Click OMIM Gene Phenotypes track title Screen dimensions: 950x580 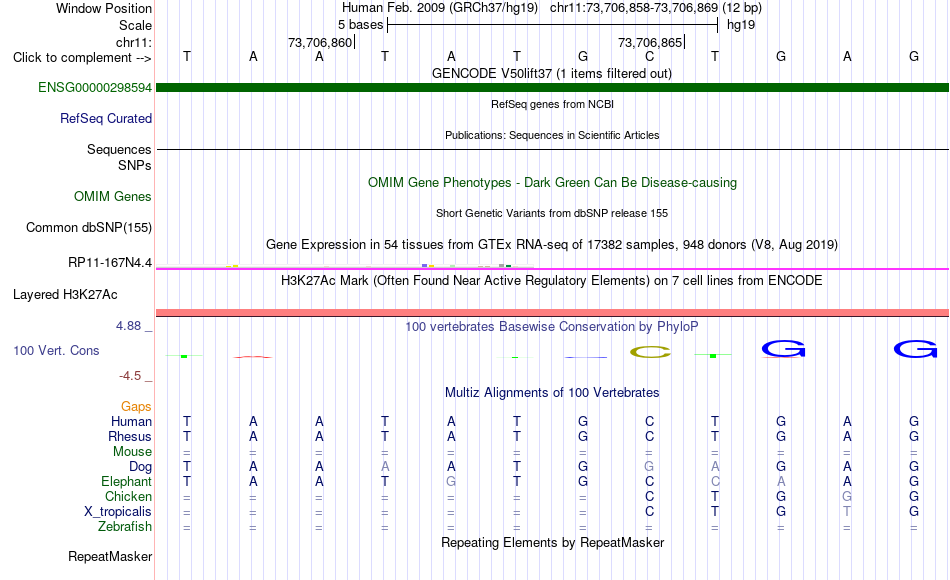(552, 182)
